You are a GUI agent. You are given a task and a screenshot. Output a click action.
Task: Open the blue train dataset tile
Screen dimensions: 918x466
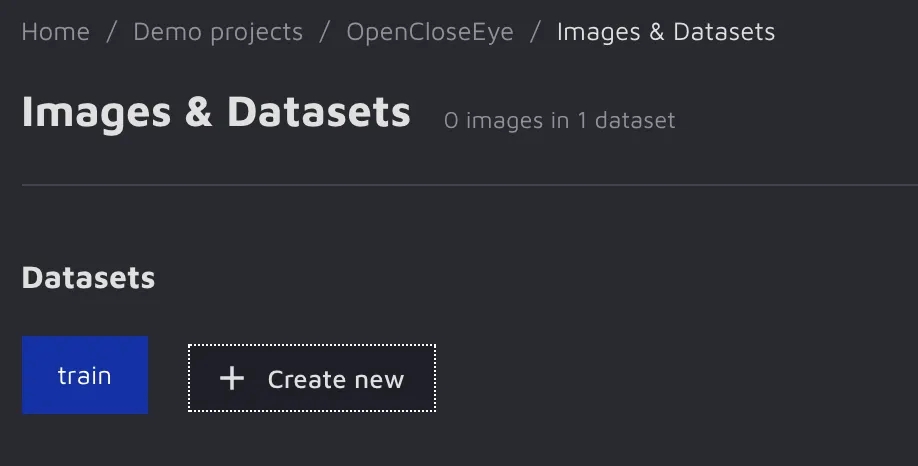(85, 375)
